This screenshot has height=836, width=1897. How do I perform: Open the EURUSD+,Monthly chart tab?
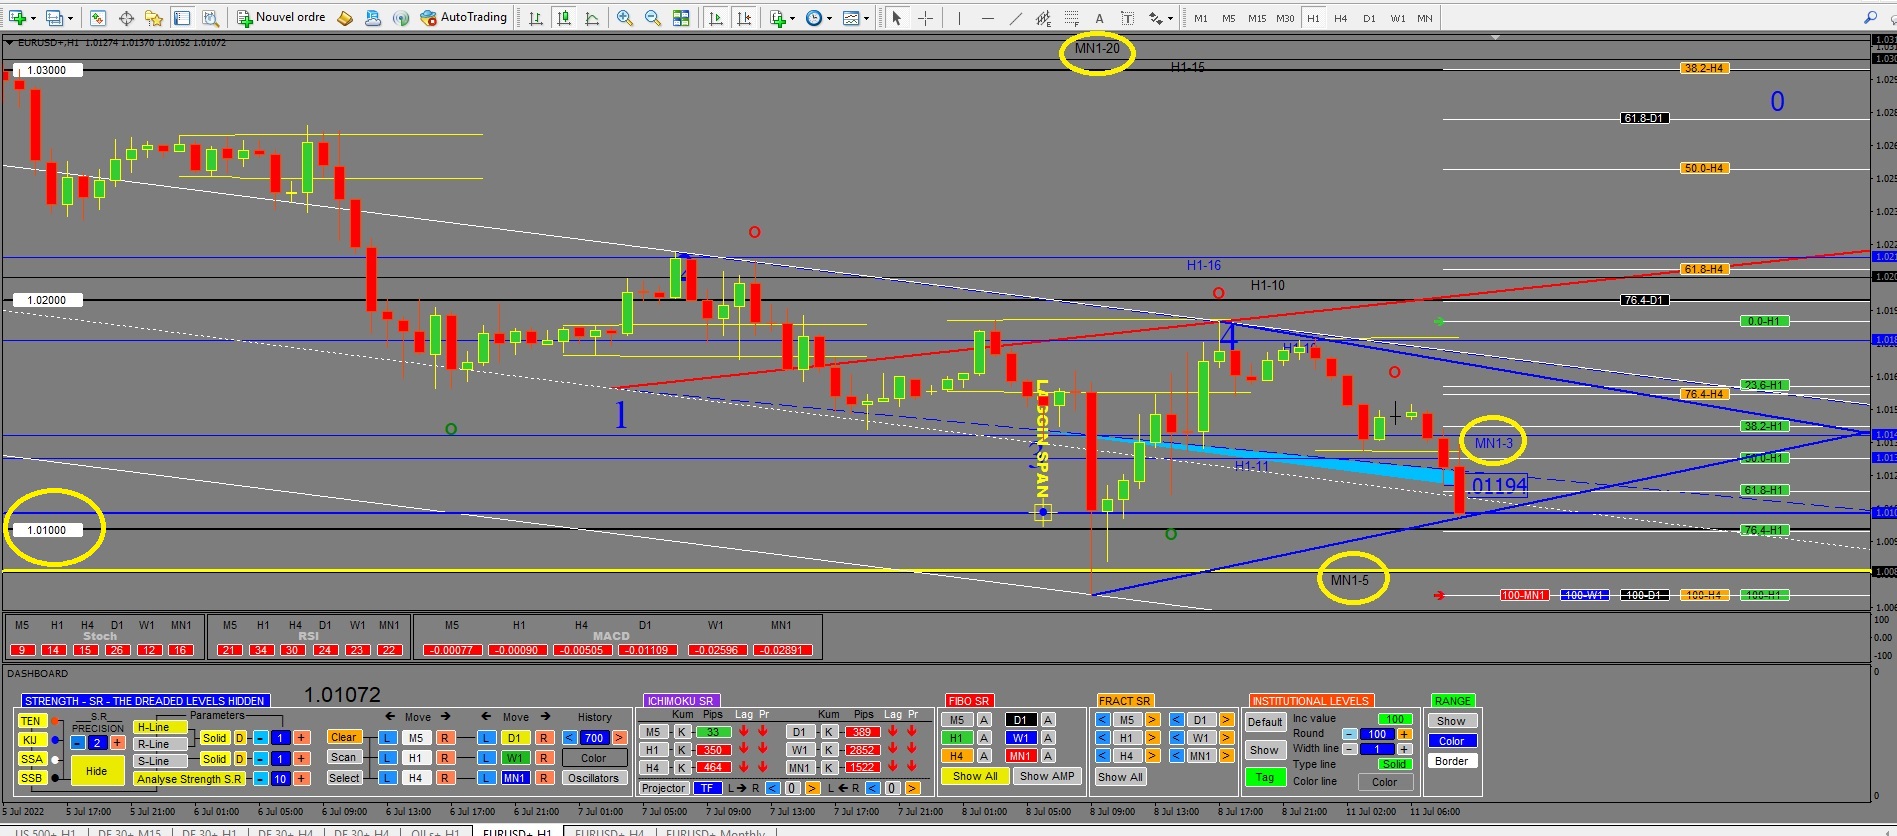715,832
